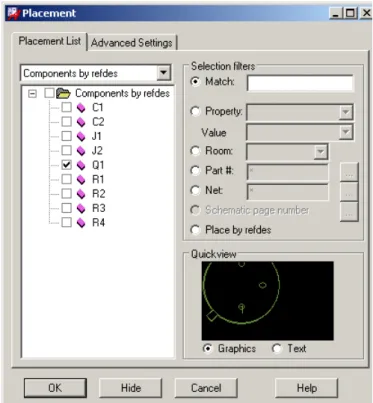Select the R4 tree item label
Image resolution: width=373 pixels, height=403 pixels.
(99, 222)
